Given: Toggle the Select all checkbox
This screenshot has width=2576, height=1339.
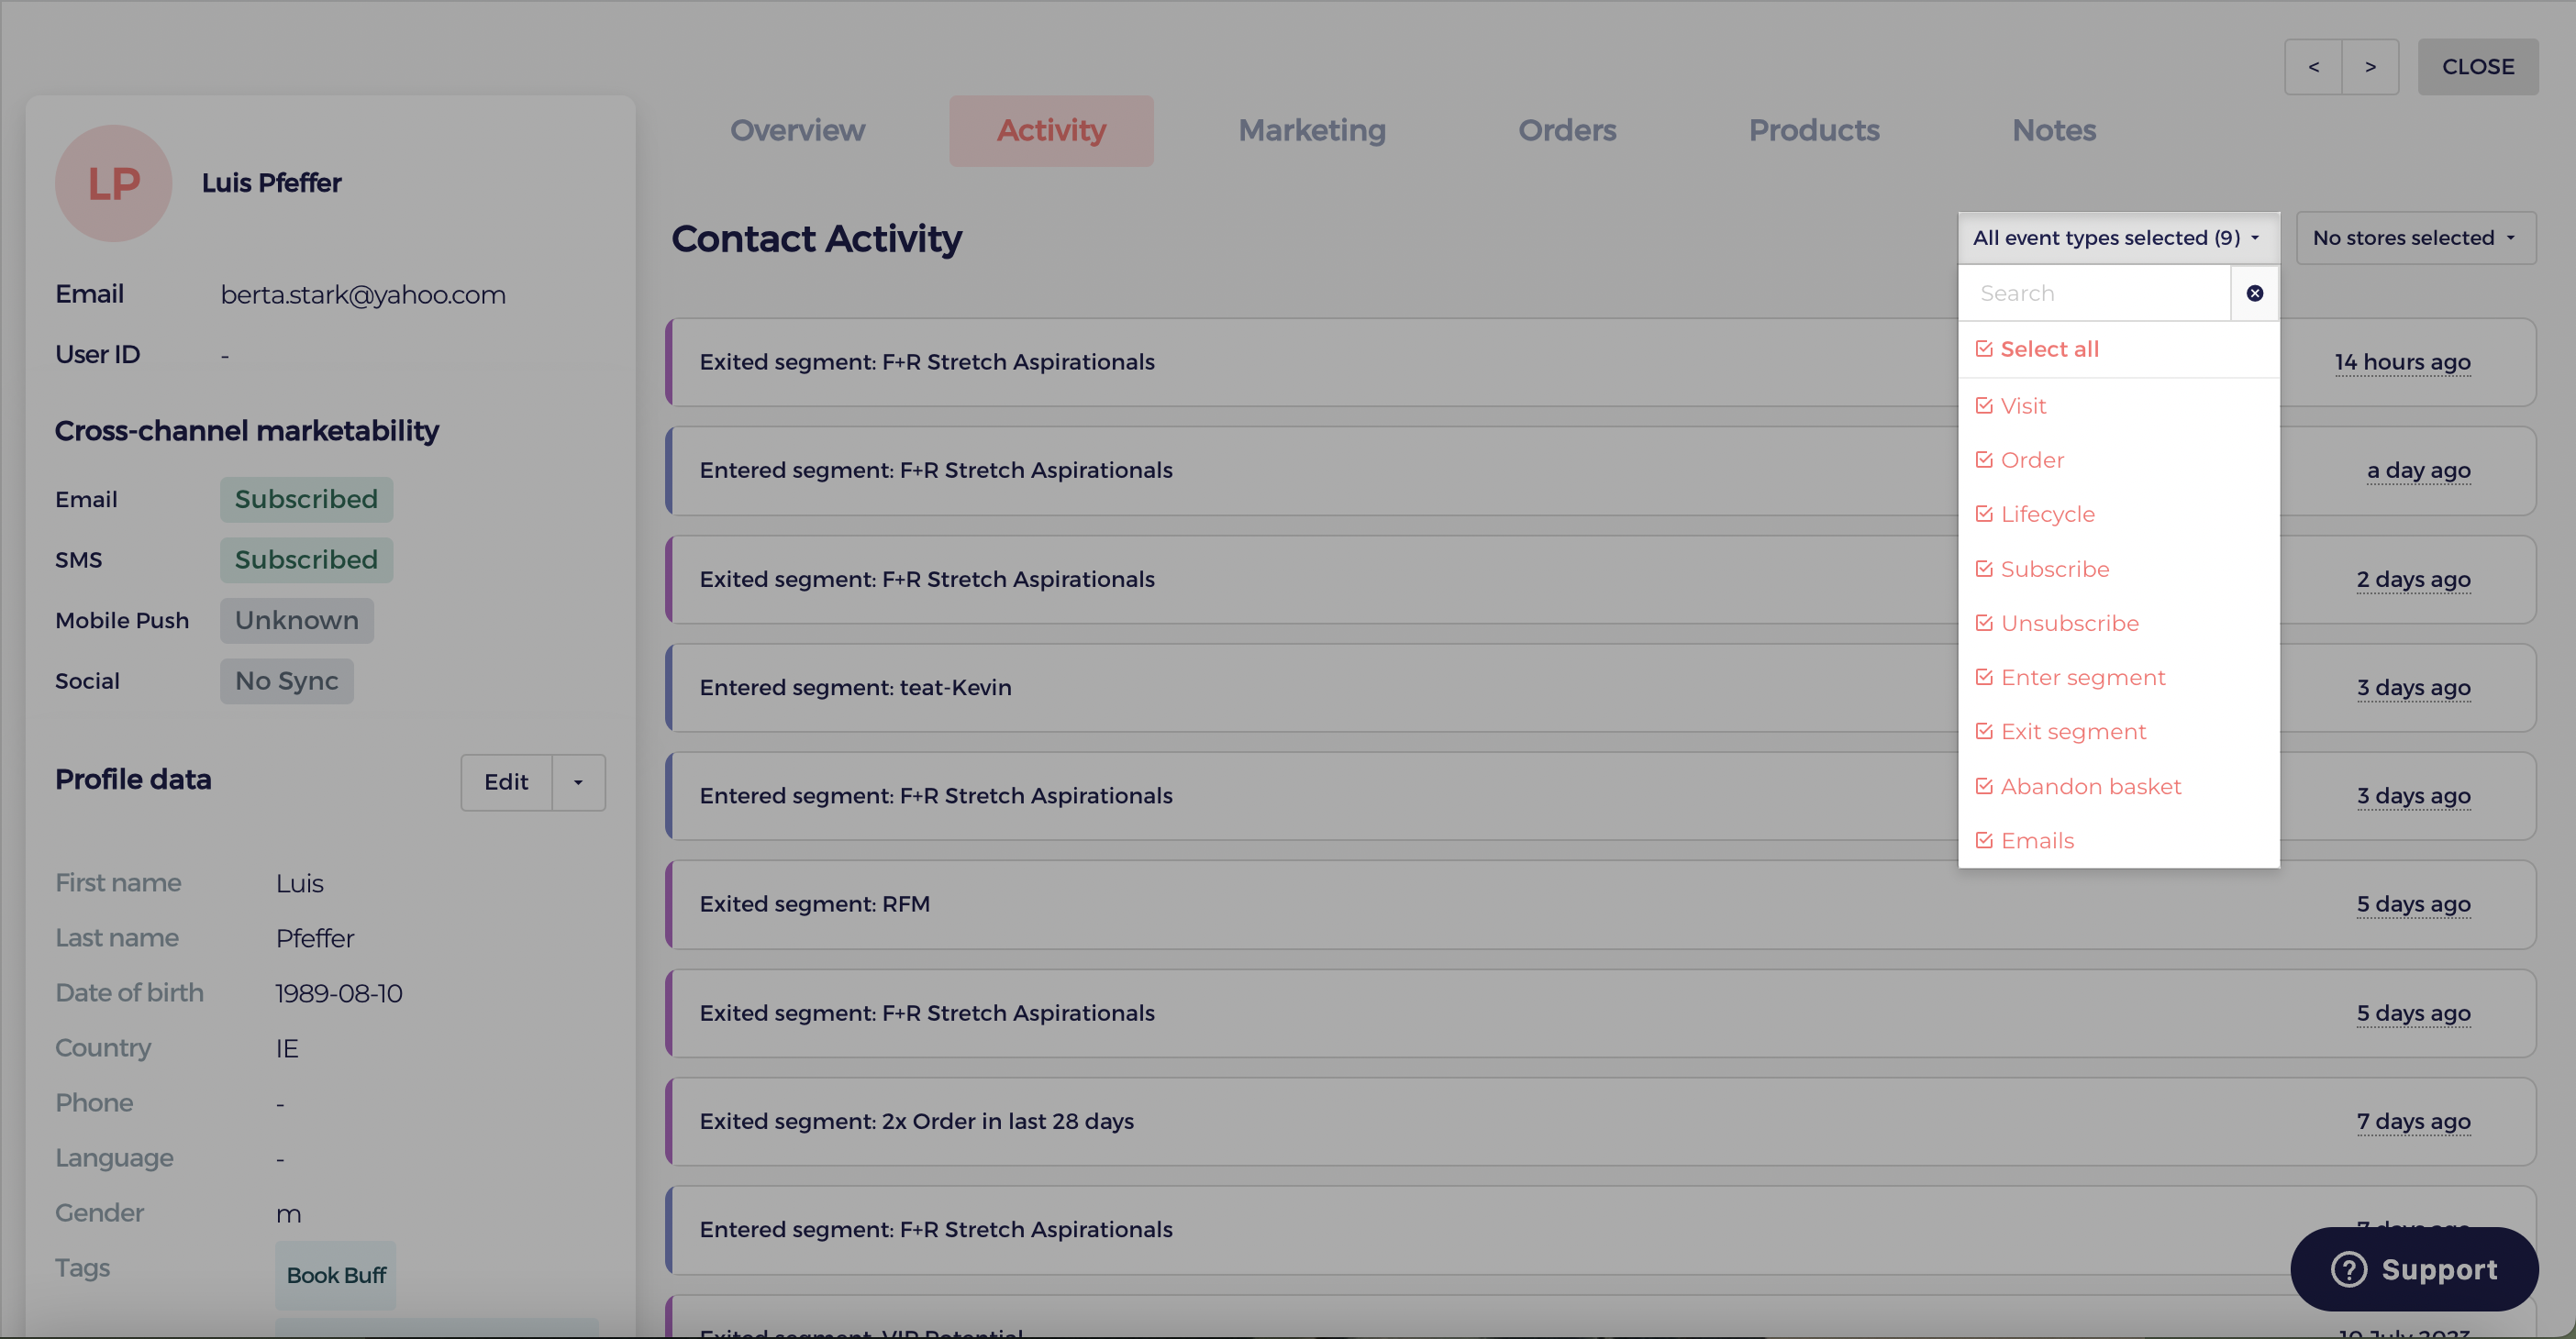Looking at the screenshot, I should pyautogui.click(x=1984, y=349).
